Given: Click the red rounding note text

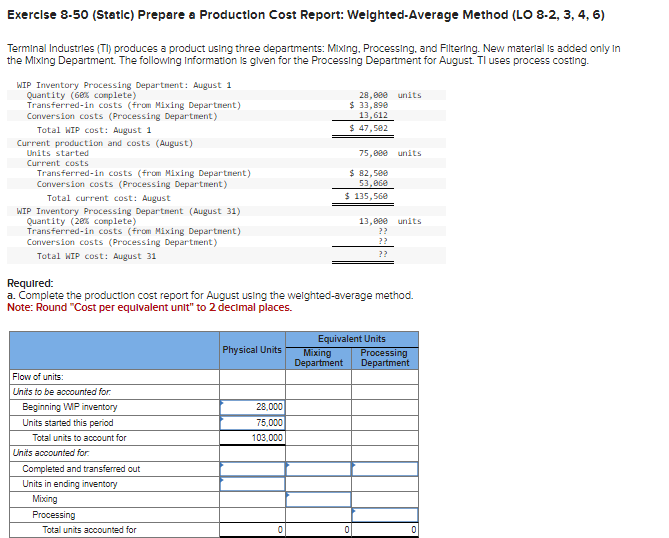Looking at the screenshot, I should tap(150, 308).
